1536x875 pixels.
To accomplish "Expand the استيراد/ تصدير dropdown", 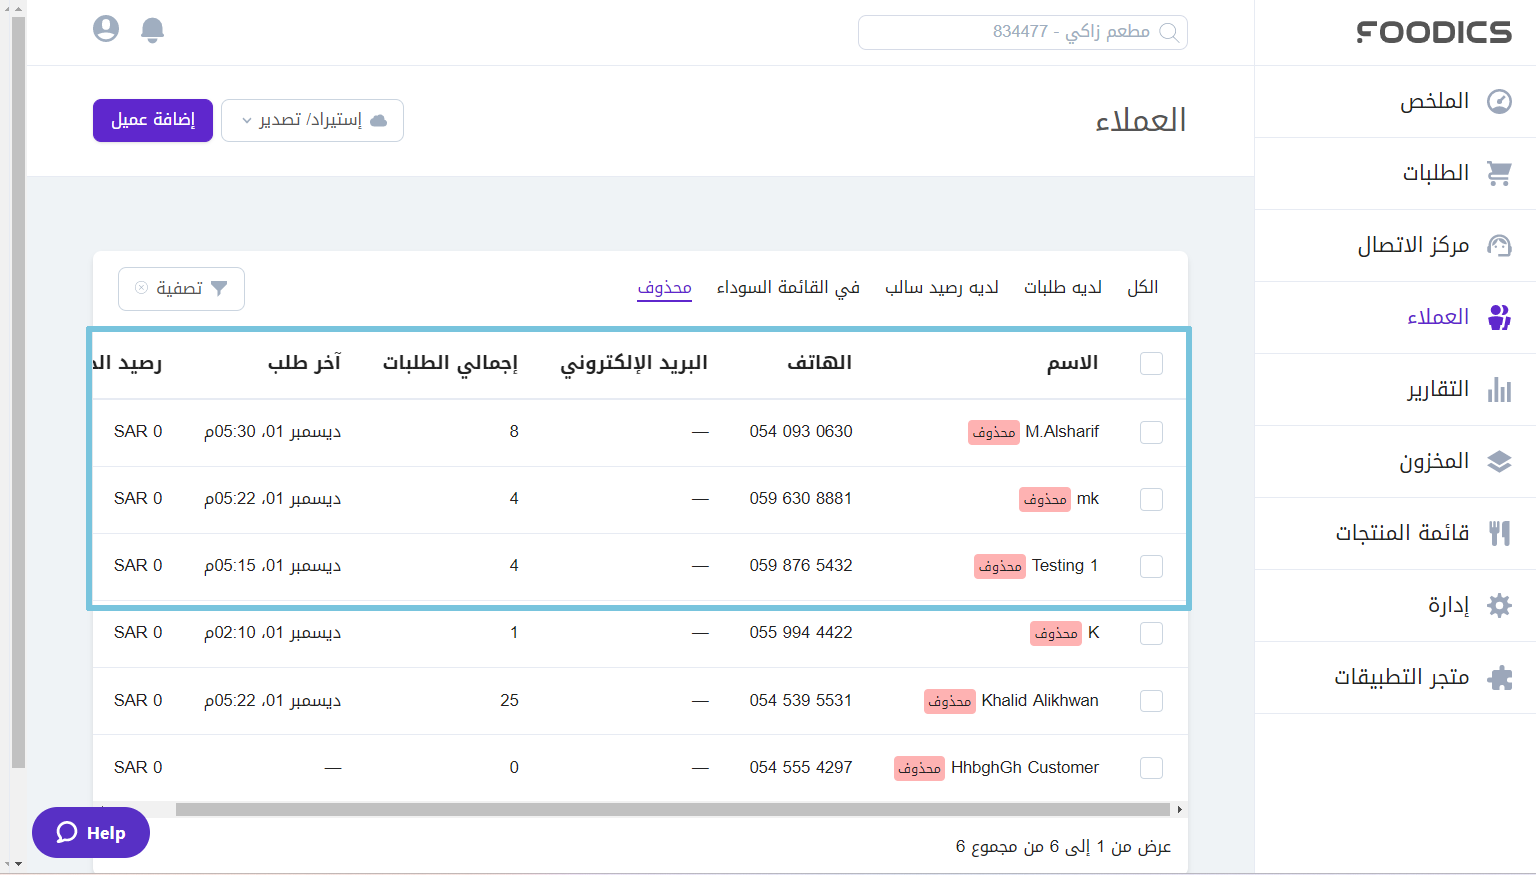I will pyautogui.click(x=312, y=120).
